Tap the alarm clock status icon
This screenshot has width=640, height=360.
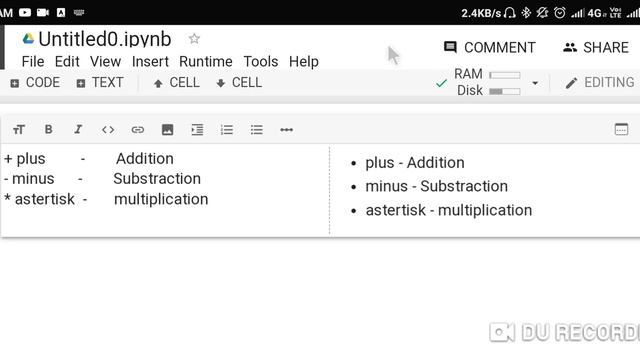tap(560, 13)
